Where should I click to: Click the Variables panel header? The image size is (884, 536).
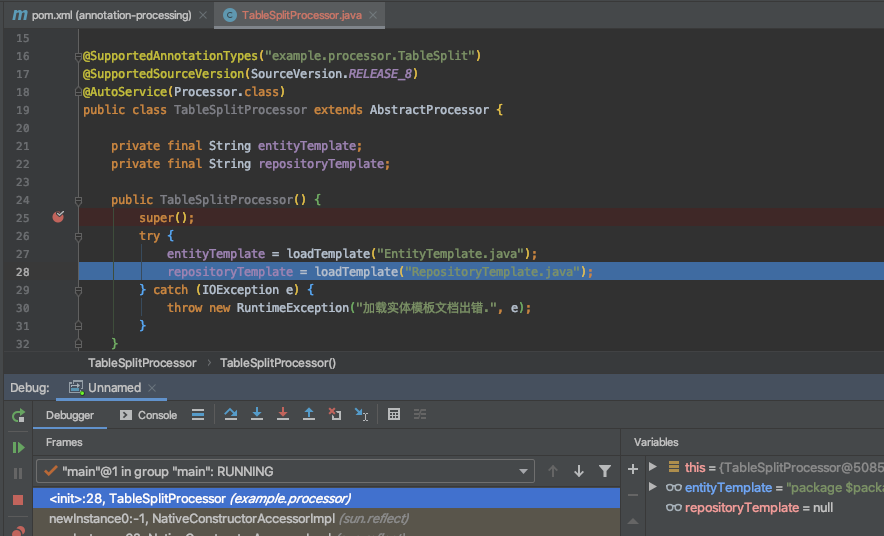click(x=656, y=442)
